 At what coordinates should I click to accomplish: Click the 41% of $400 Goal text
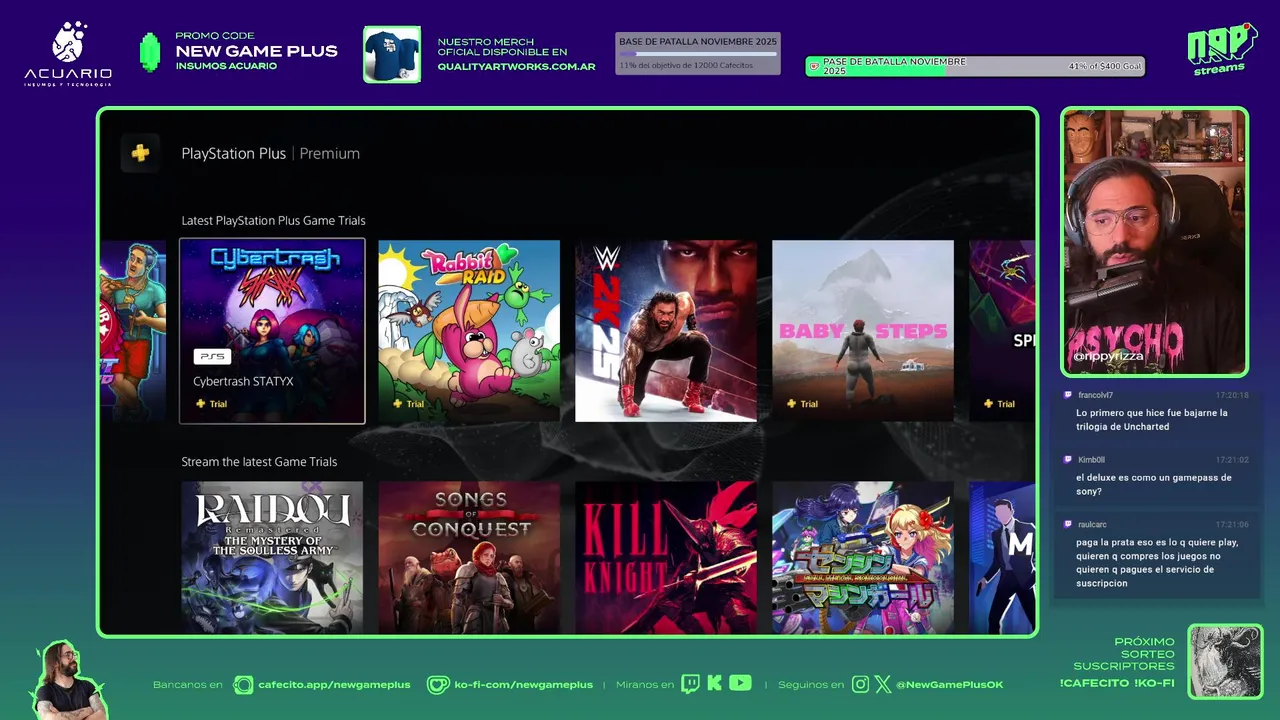1104,67
